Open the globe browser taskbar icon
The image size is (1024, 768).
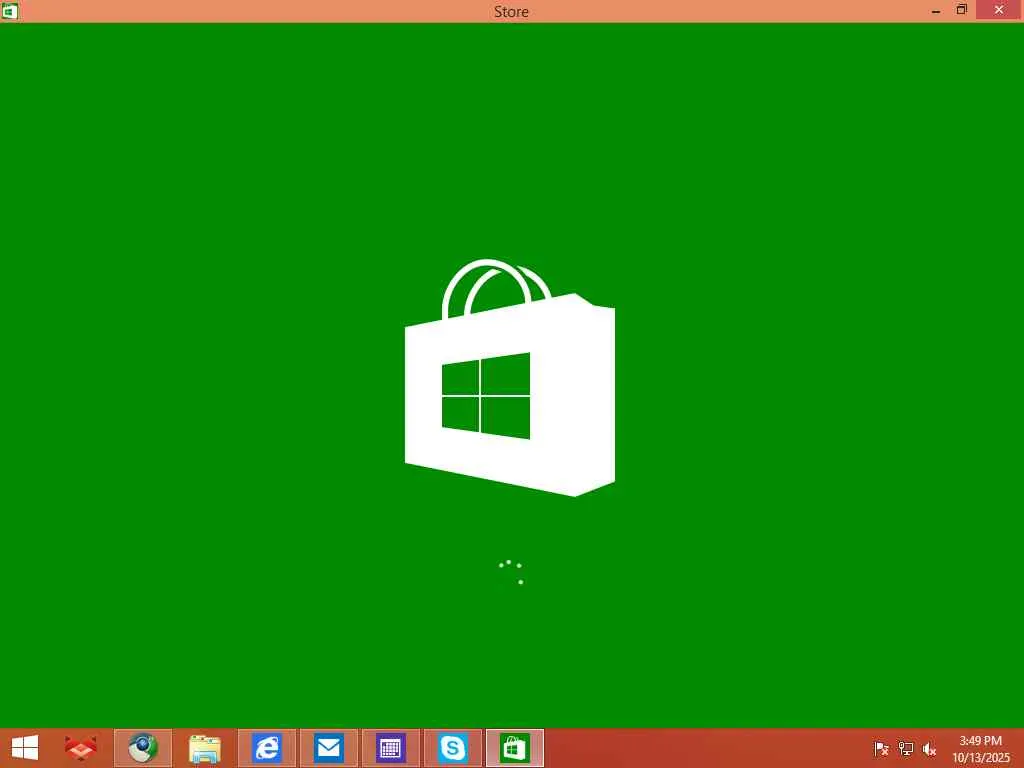(143, 748)
